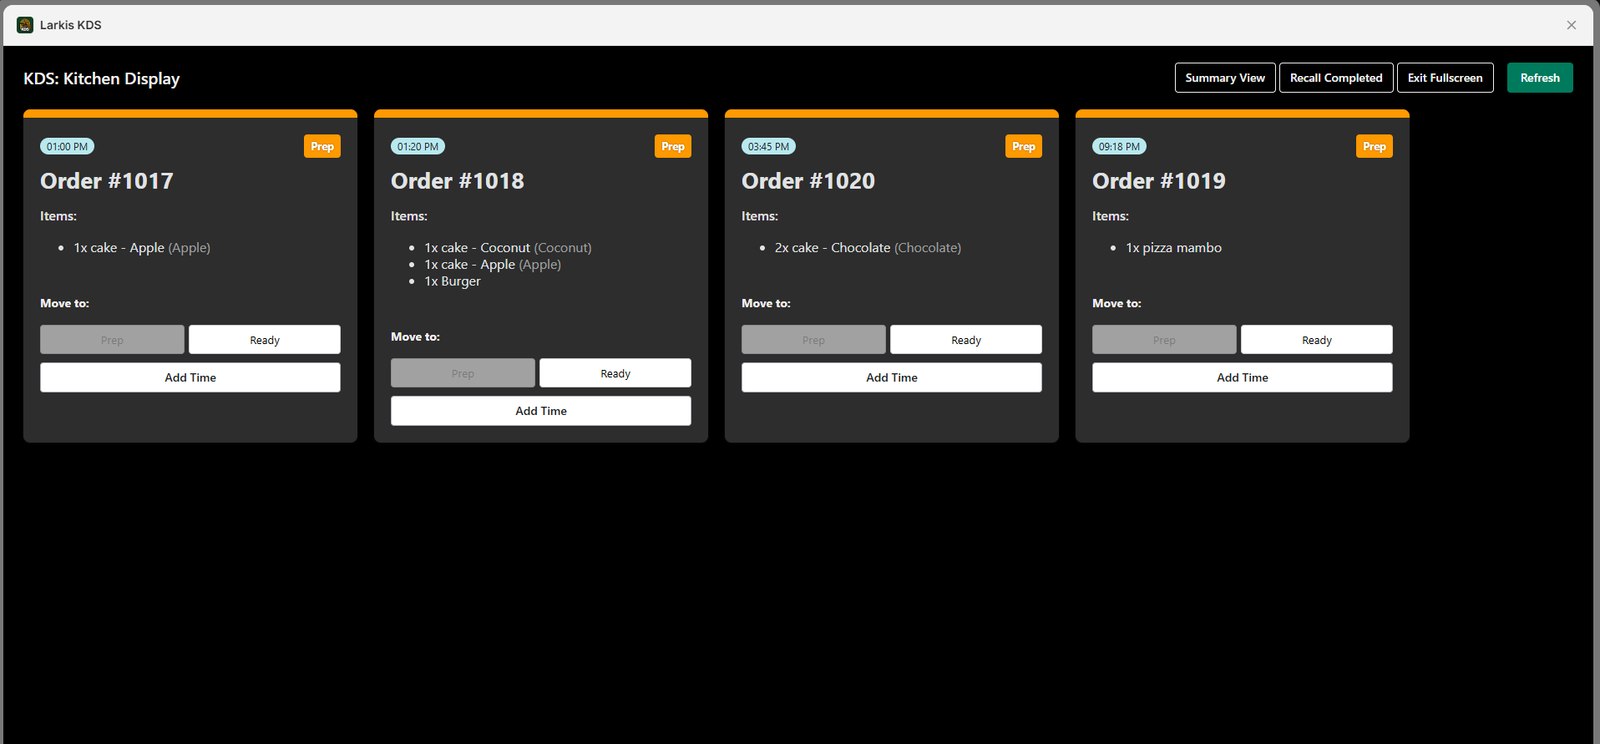This screenshot has width=1600, height=744.
Task: Add Time to Order #1019
Action: pyautogui.click(x=1242, y=377)
